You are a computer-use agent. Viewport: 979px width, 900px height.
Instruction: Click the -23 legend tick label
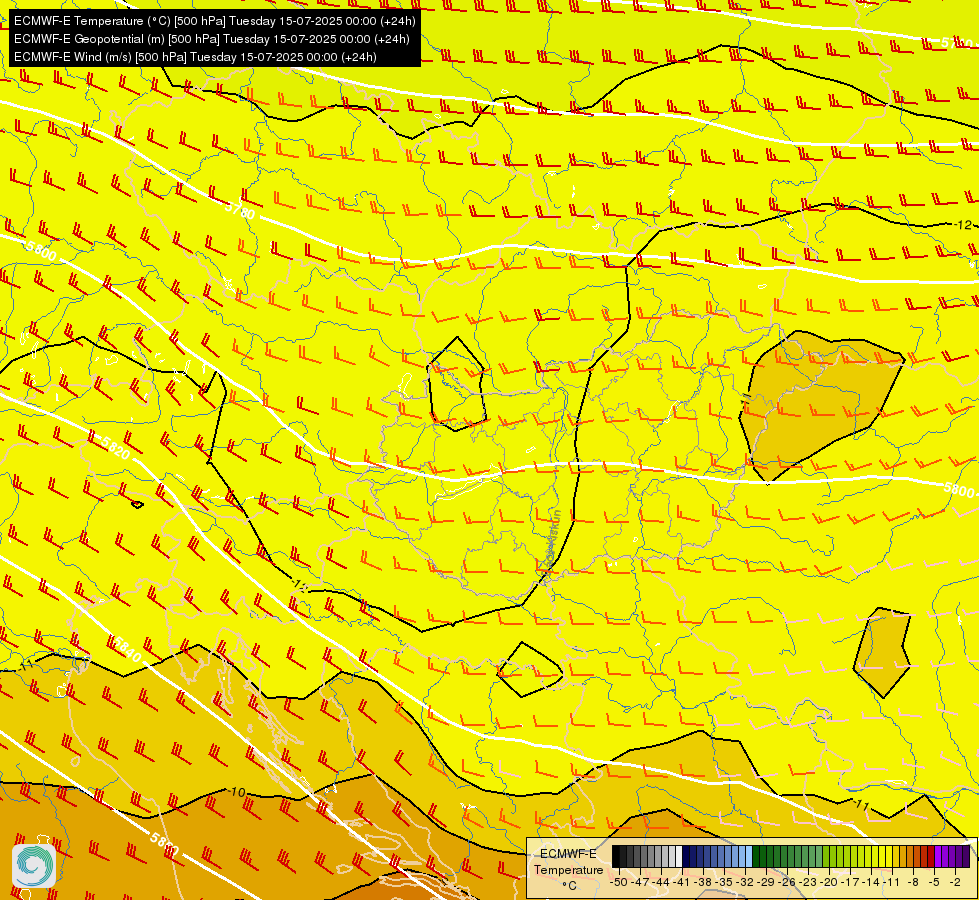pyautogui.click(x=807, y=882)
